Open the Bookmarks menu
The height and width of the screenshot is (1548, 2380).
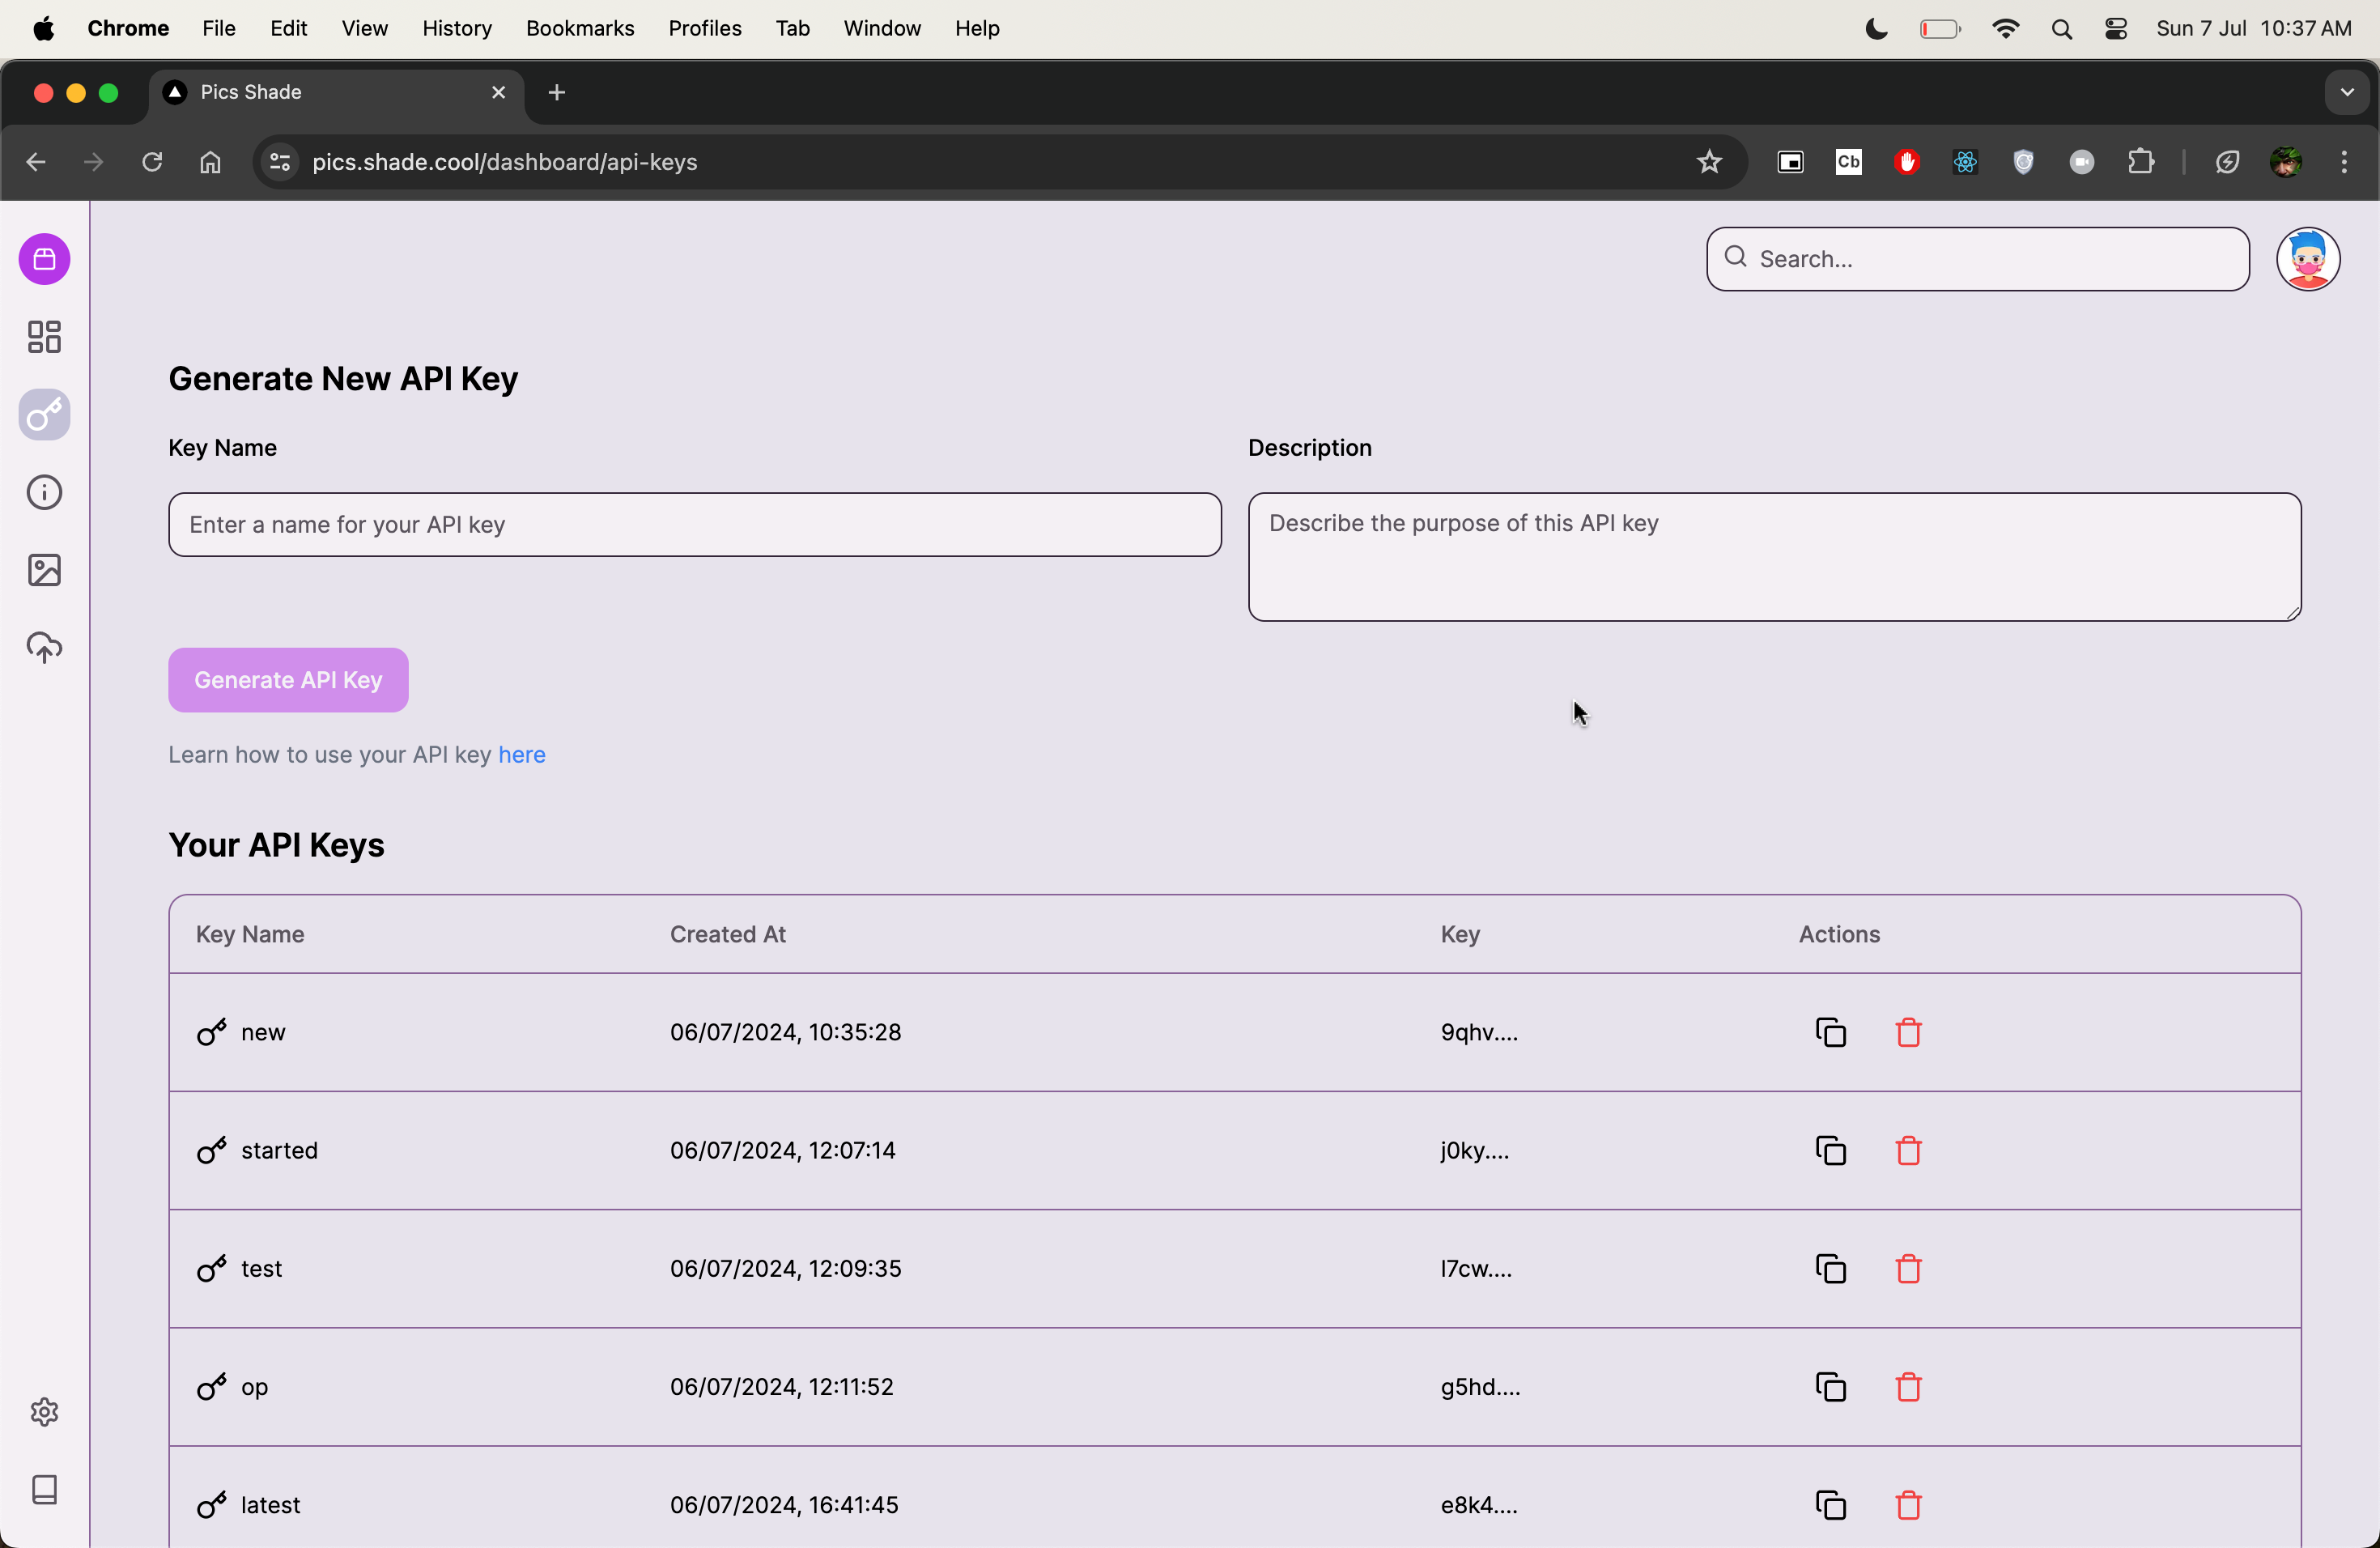click(580, 29)
